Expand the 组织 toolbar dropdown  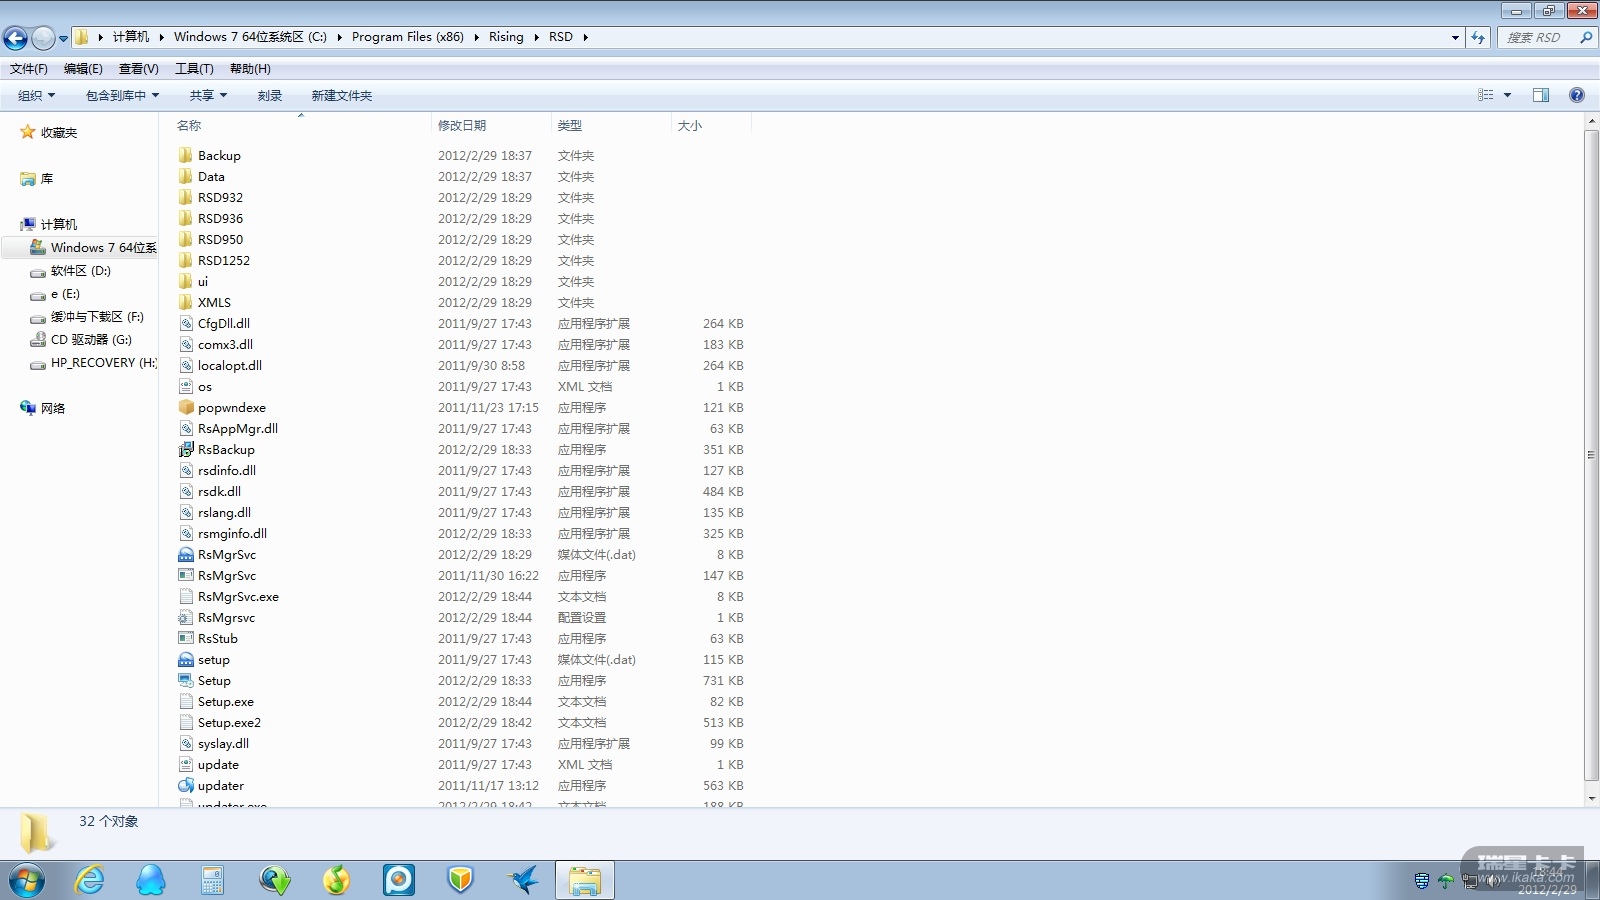[x=37, y=96]
